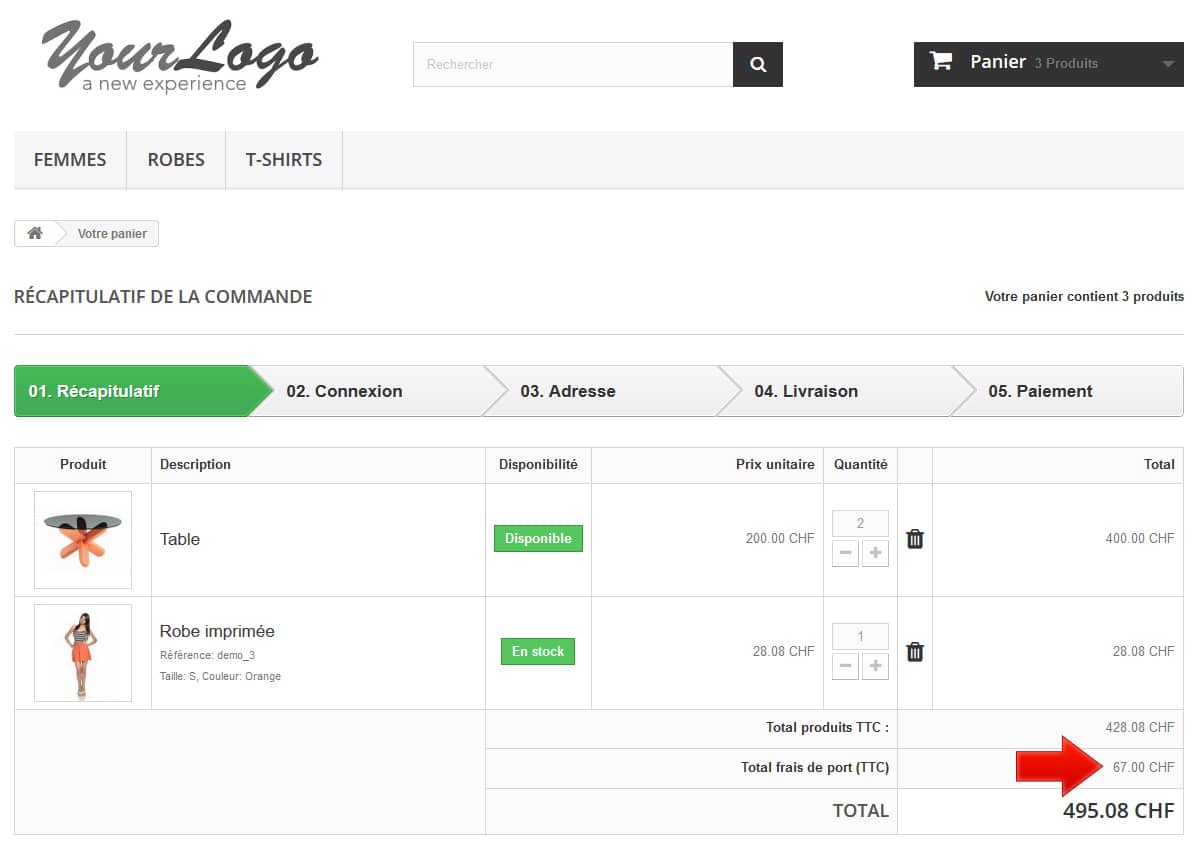Viewport: 1197px width, 845px height.
Task: Click the RÉCAPITULATIF DE LA COMMANDE heading
Action: [163, 296]
